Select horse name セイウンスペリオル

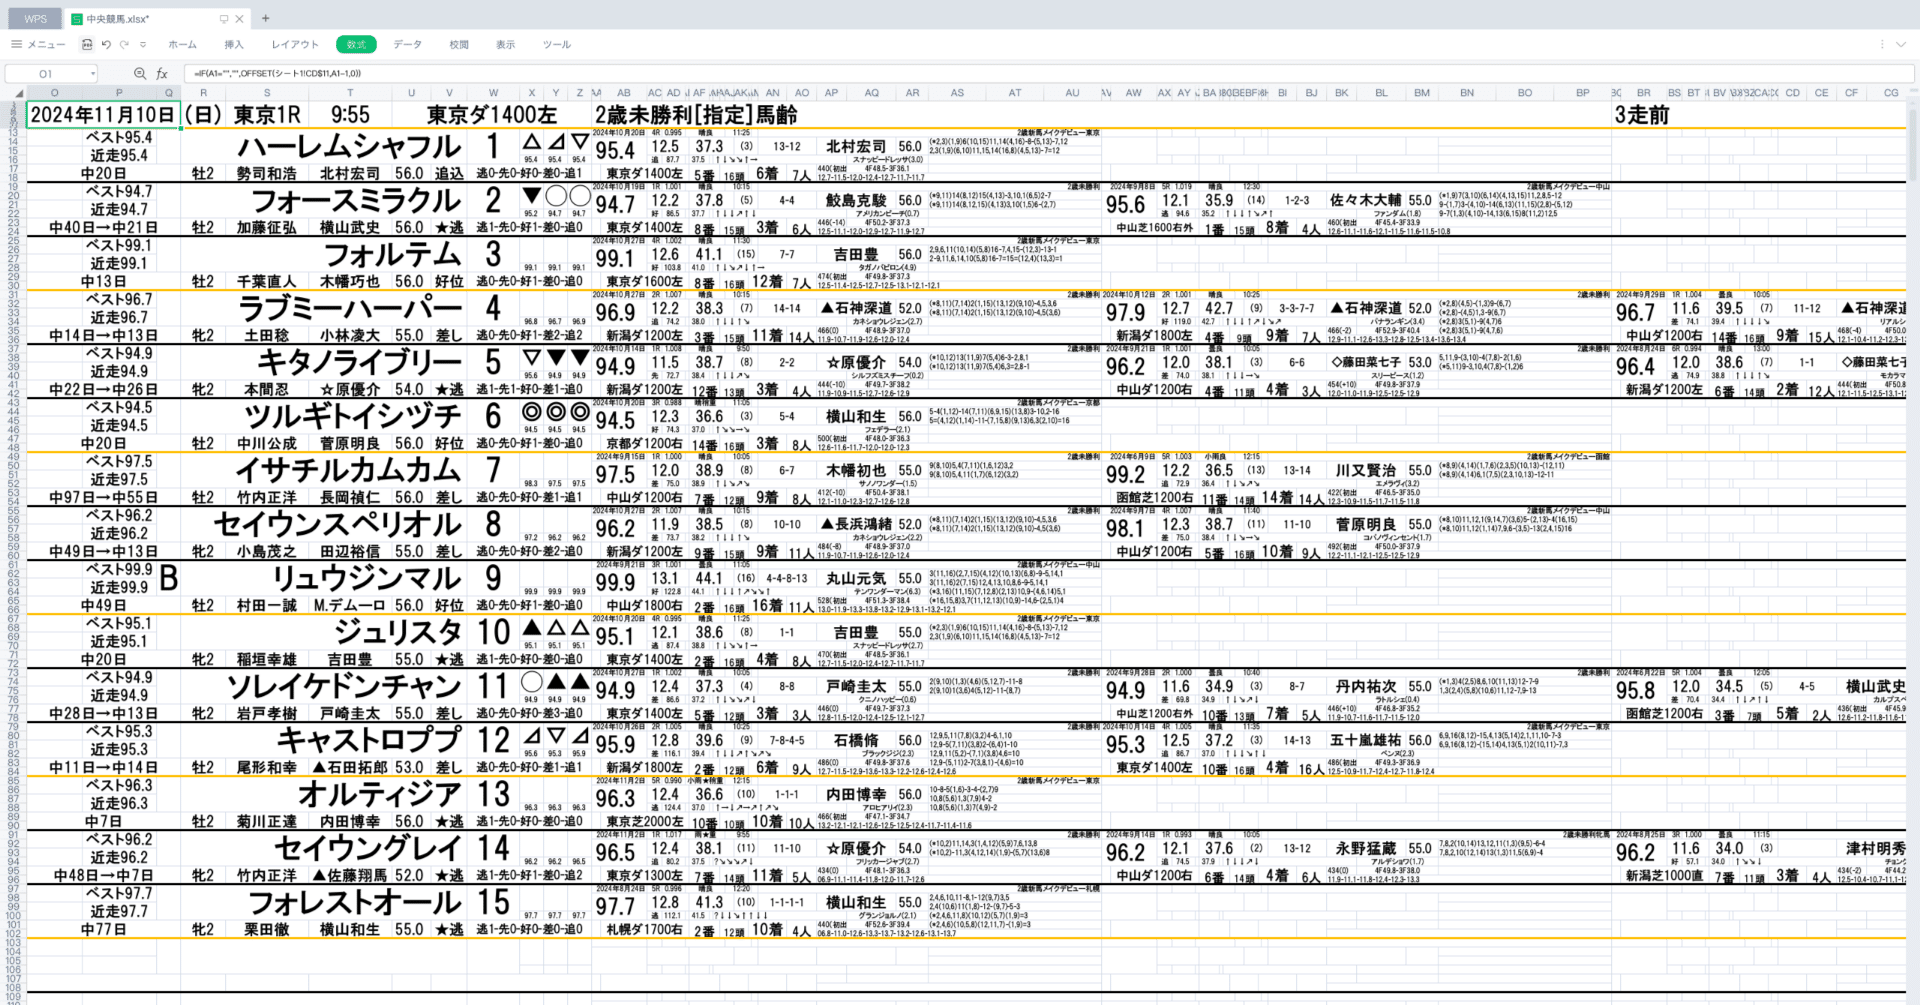[338, 524]
